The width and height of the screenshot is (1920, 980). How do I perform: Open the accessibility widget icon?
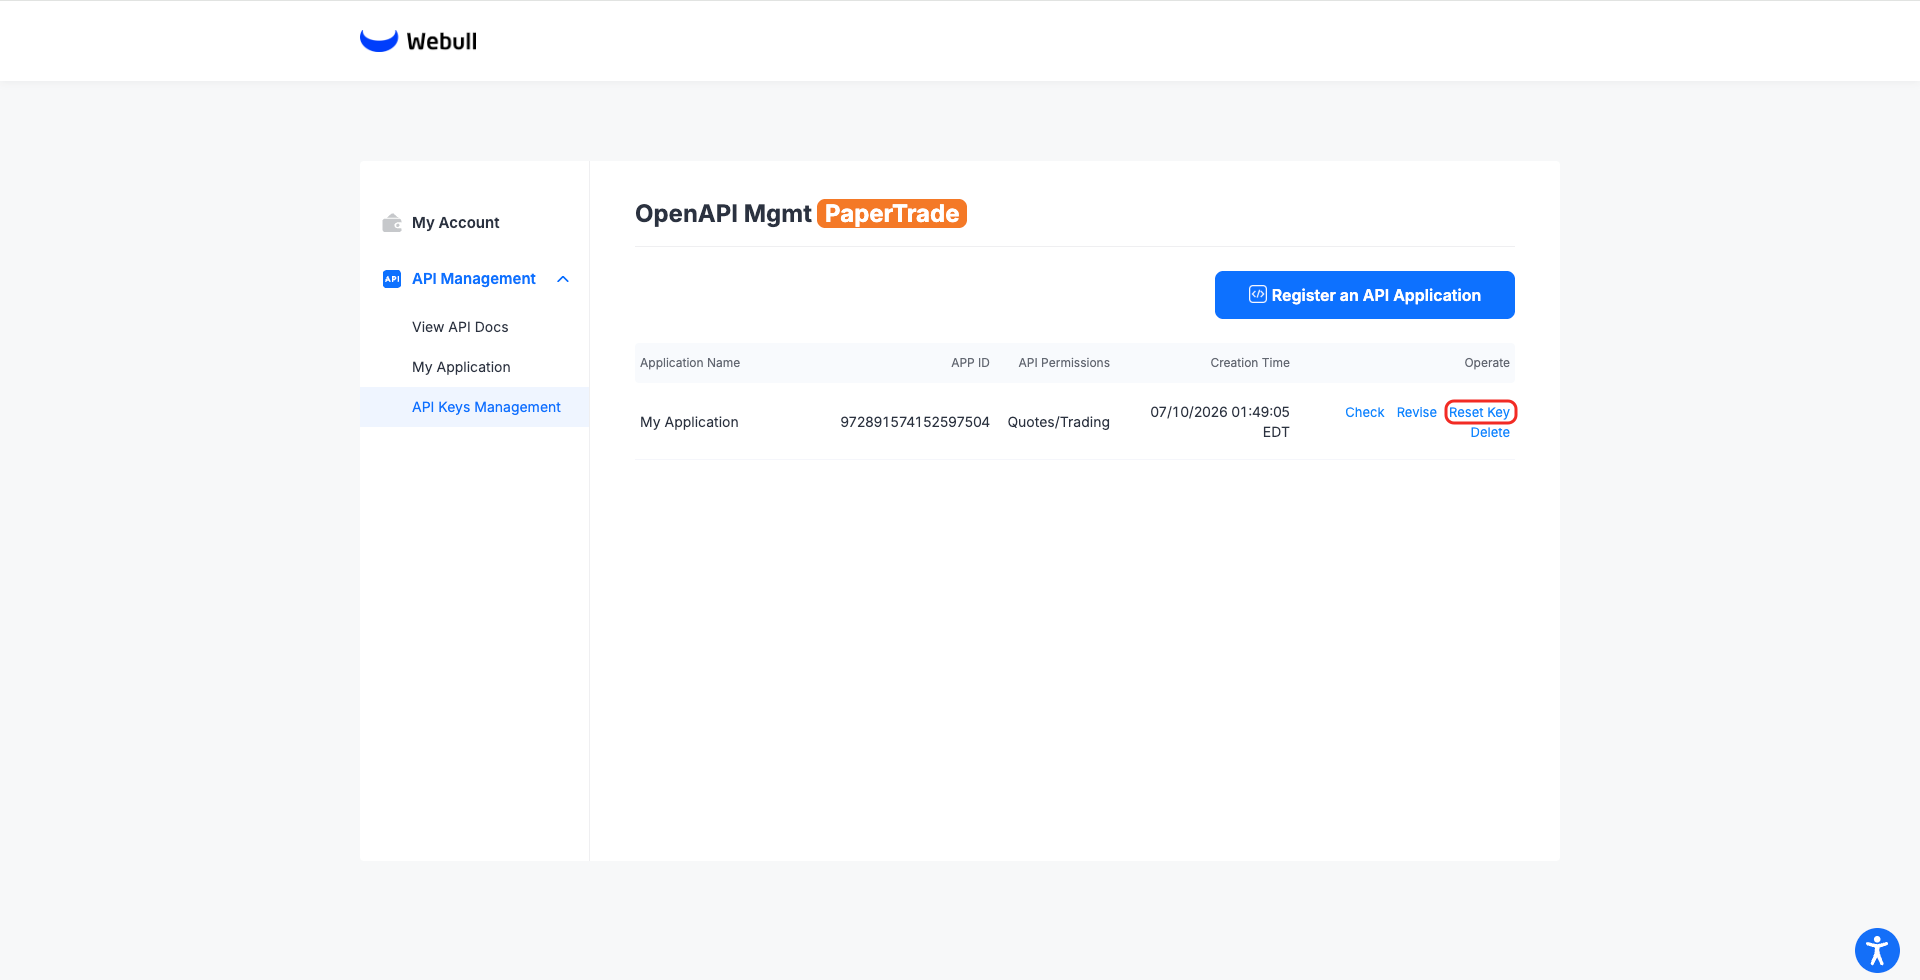coord(1877,950)
